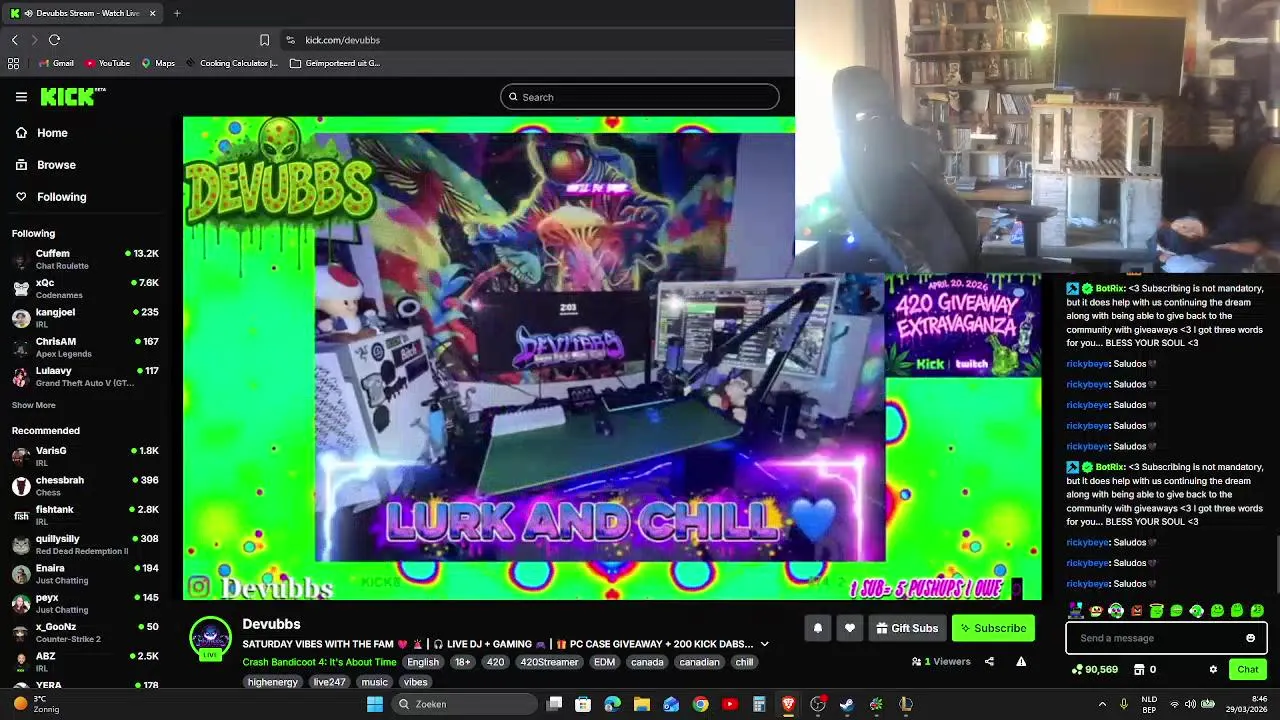Open Enaira recommended channel
This screenshot has height=720, width=1280.
tap(85, 574)
